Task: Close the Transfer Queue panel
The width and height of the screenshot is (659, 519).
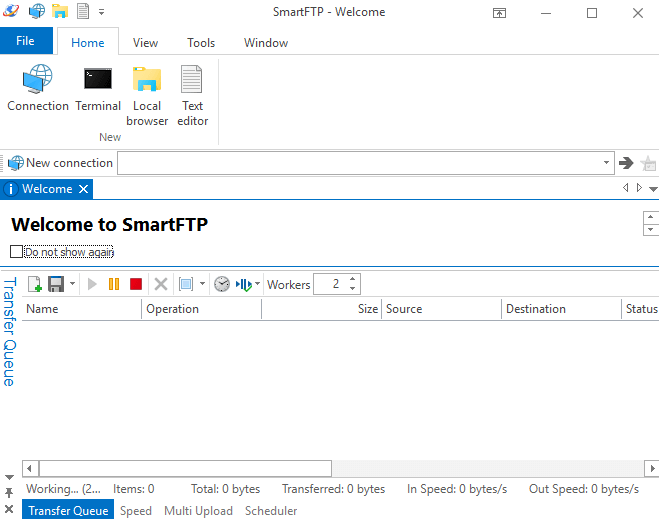Action: [x=9, y=509]
